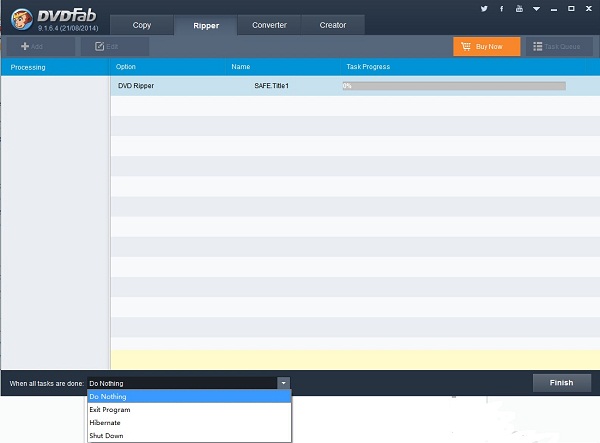
Task: Click the Edit button with pencil icon
Action: (115, 47)
